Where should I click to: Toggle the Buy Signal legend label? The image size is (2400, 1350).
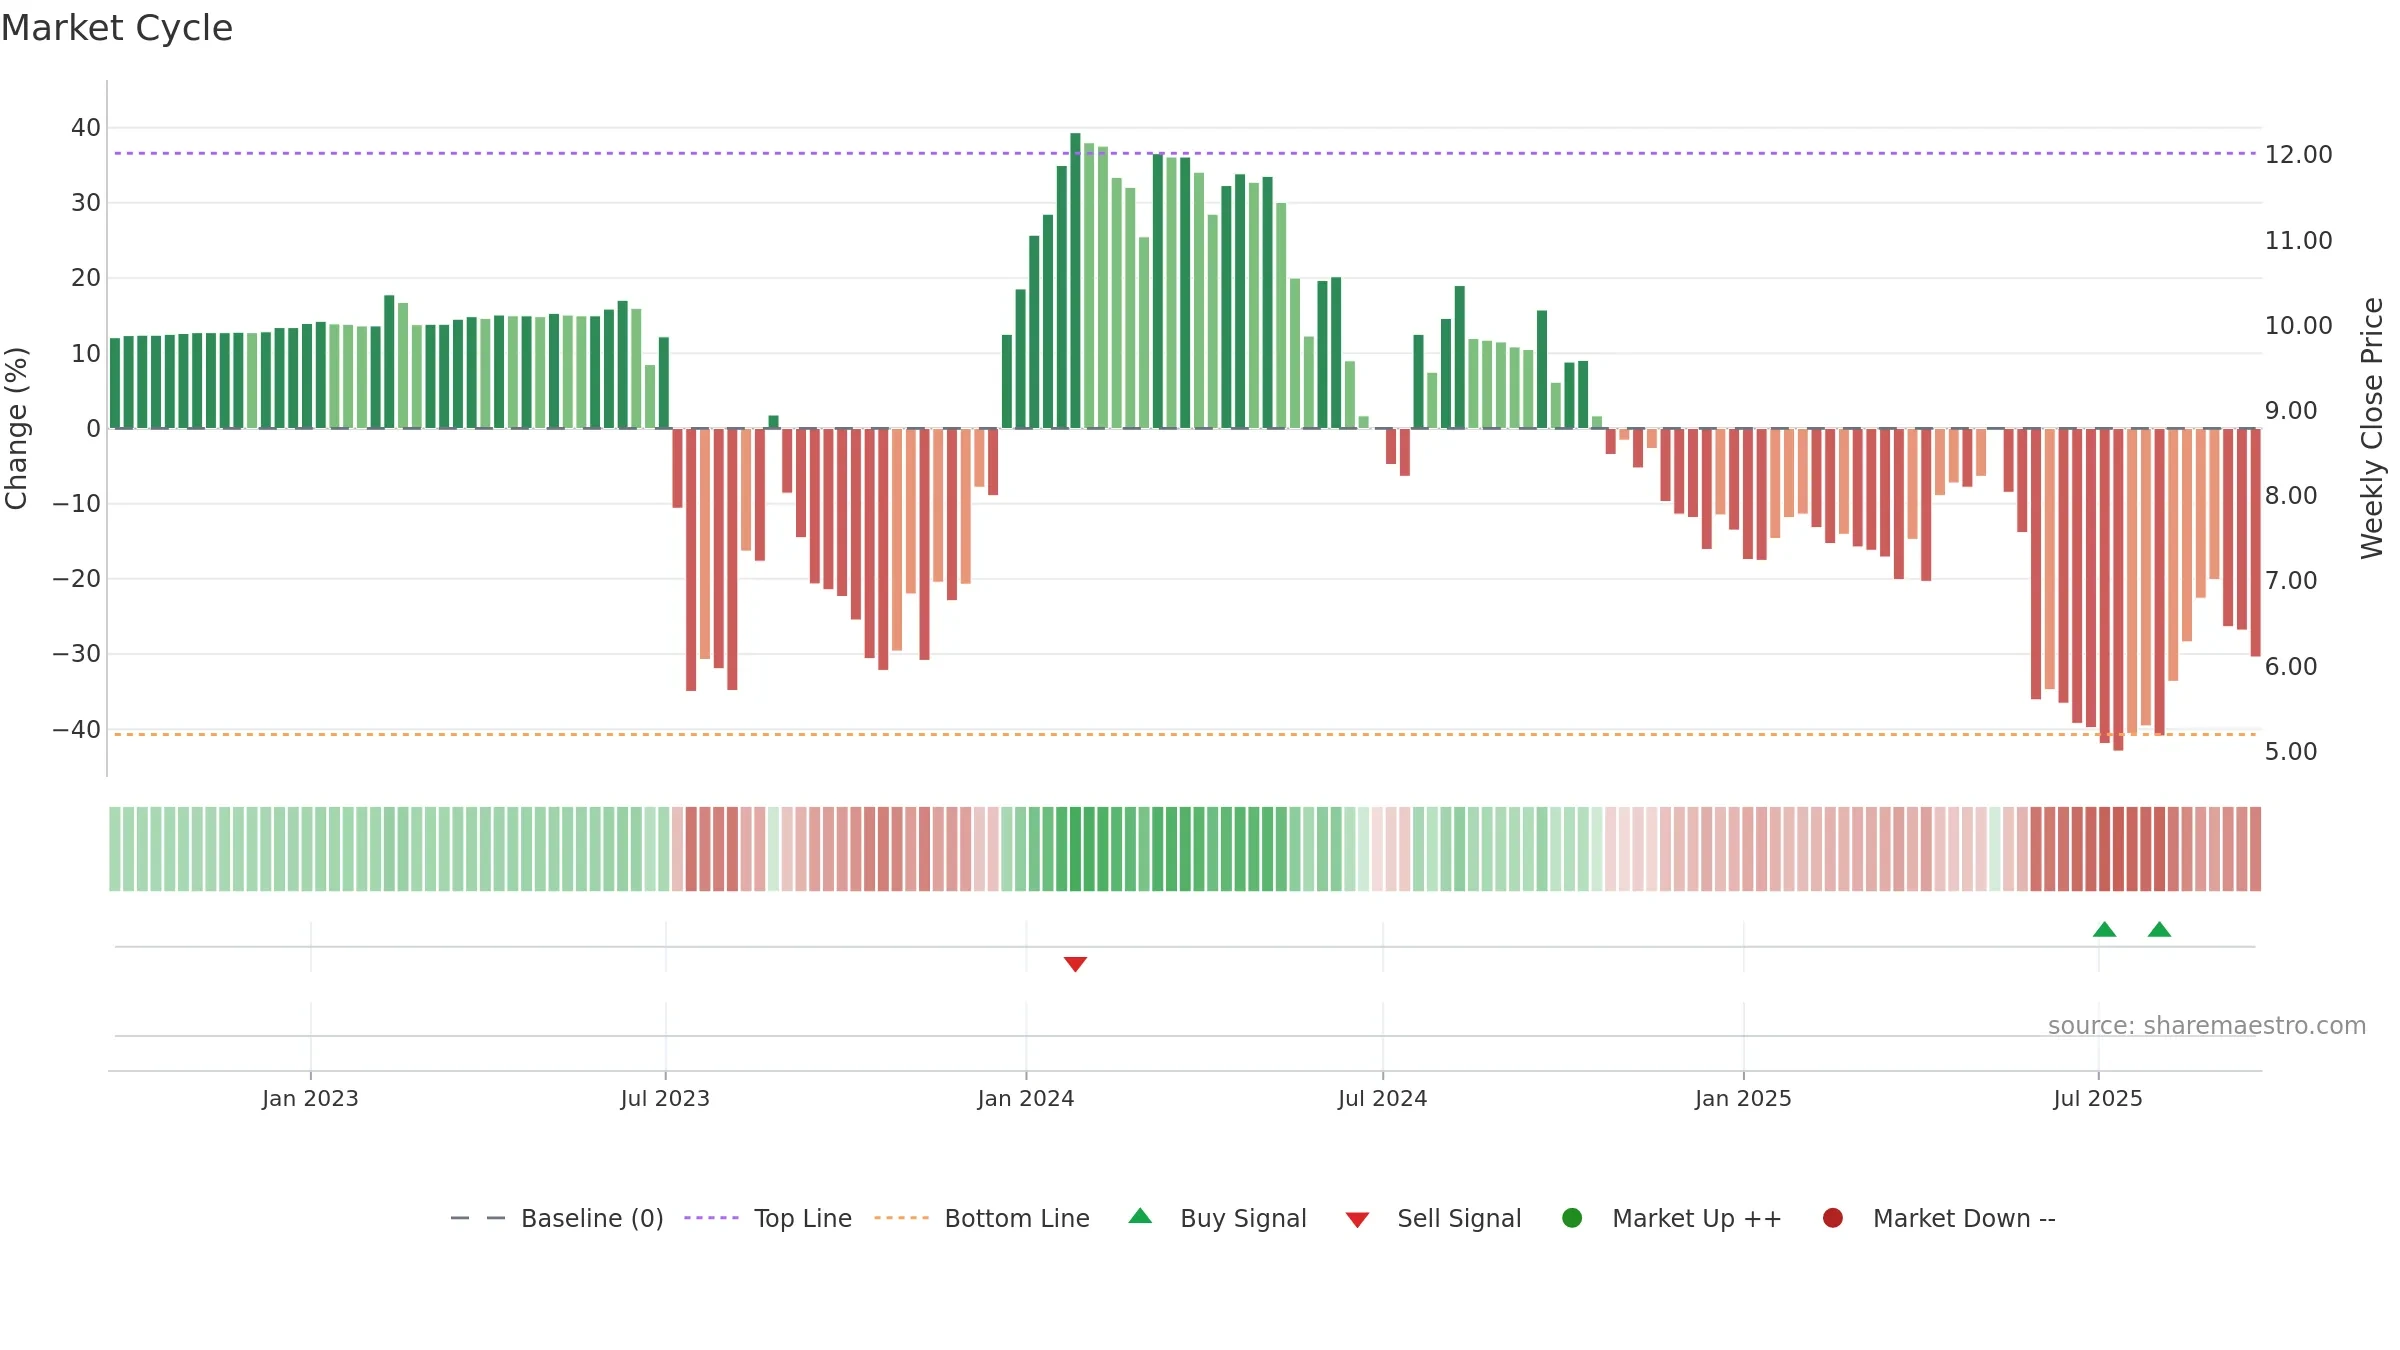[x=1243, y=1219]
